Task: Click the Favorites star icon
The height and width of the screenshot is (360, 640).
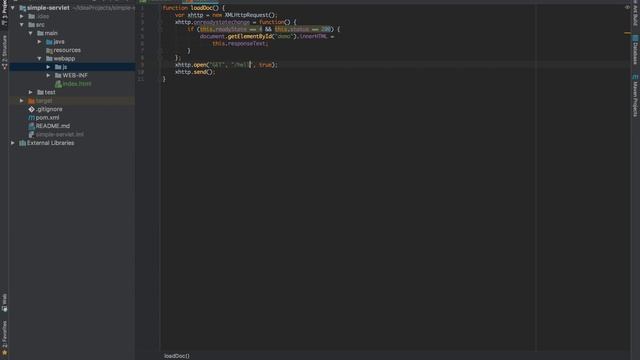Action: coord(4,353)
